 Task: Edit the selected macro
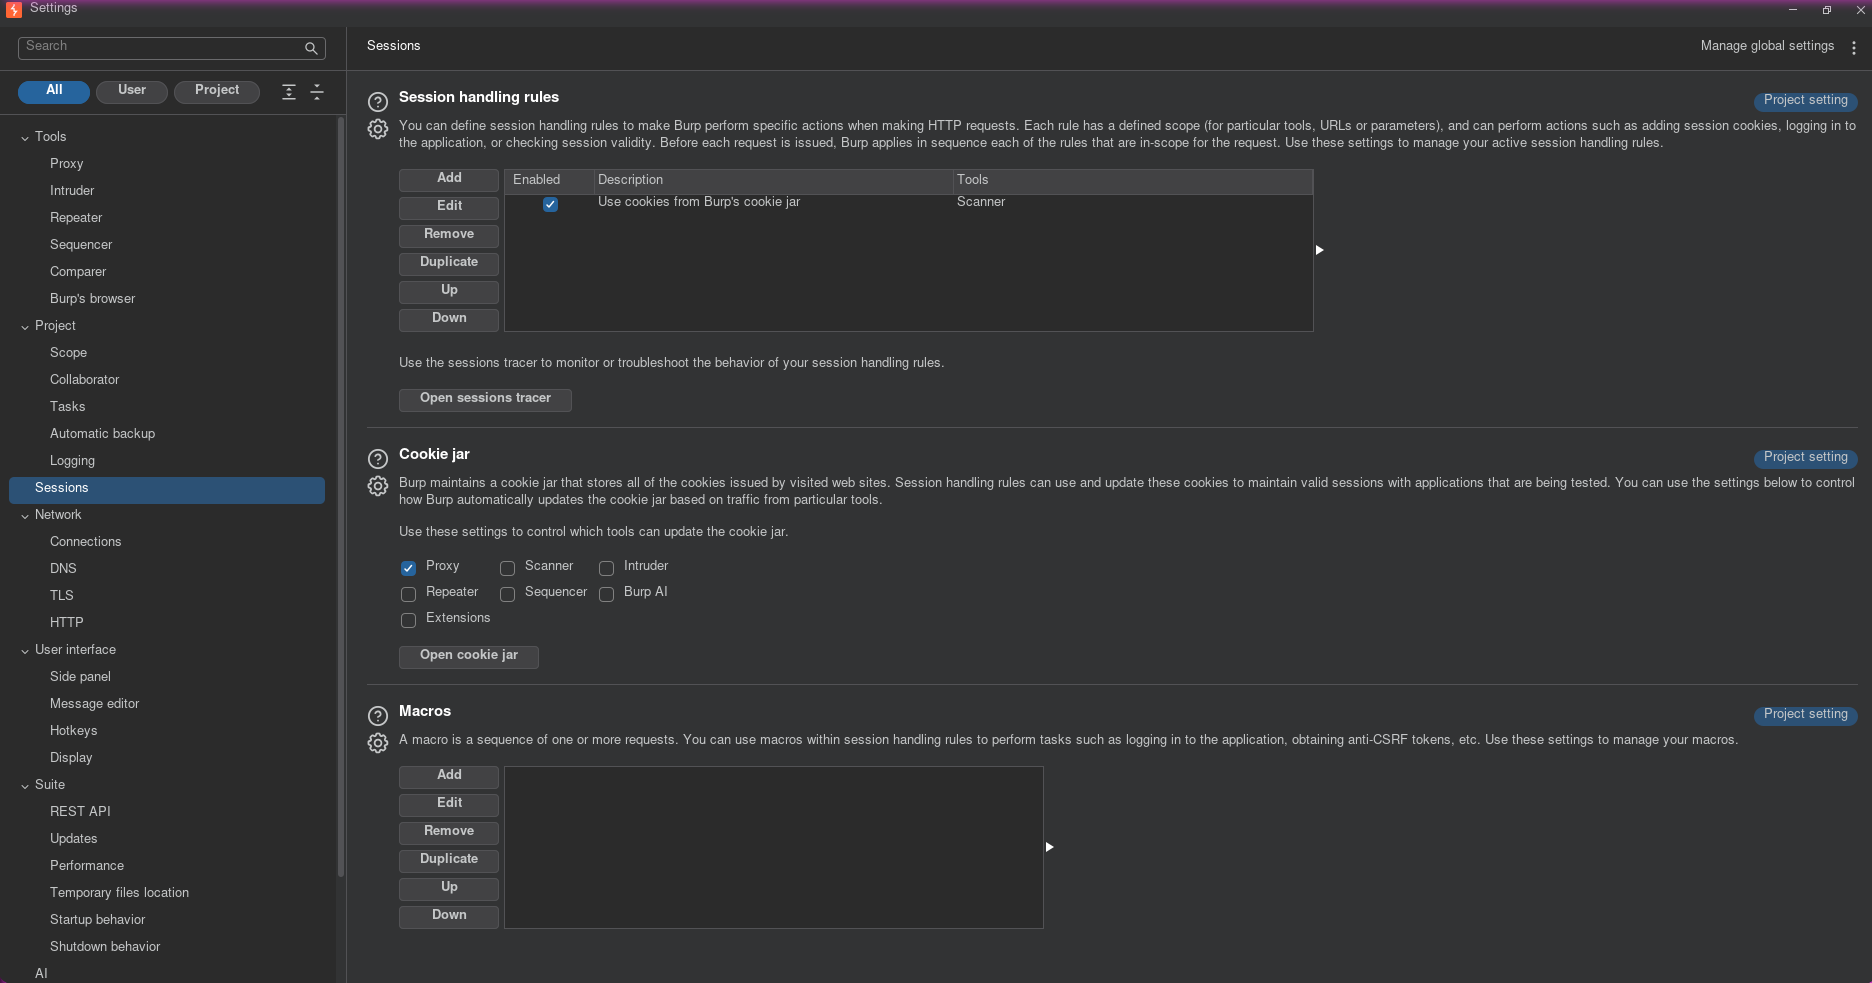pos(449,804)
